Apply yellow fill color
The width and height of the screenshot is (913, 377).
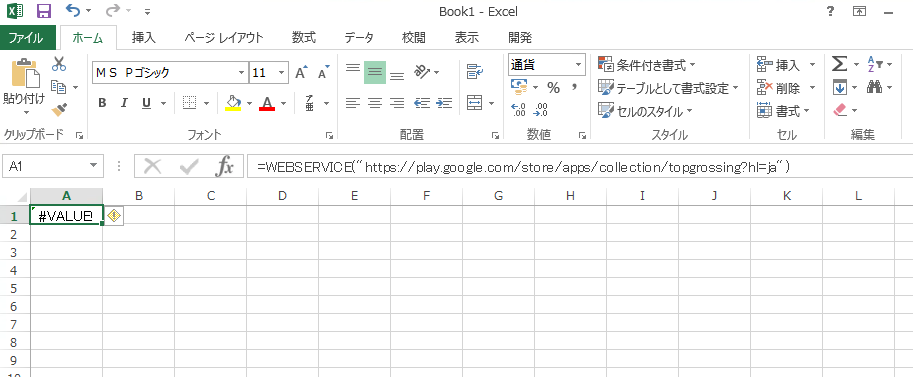point(233,103)
